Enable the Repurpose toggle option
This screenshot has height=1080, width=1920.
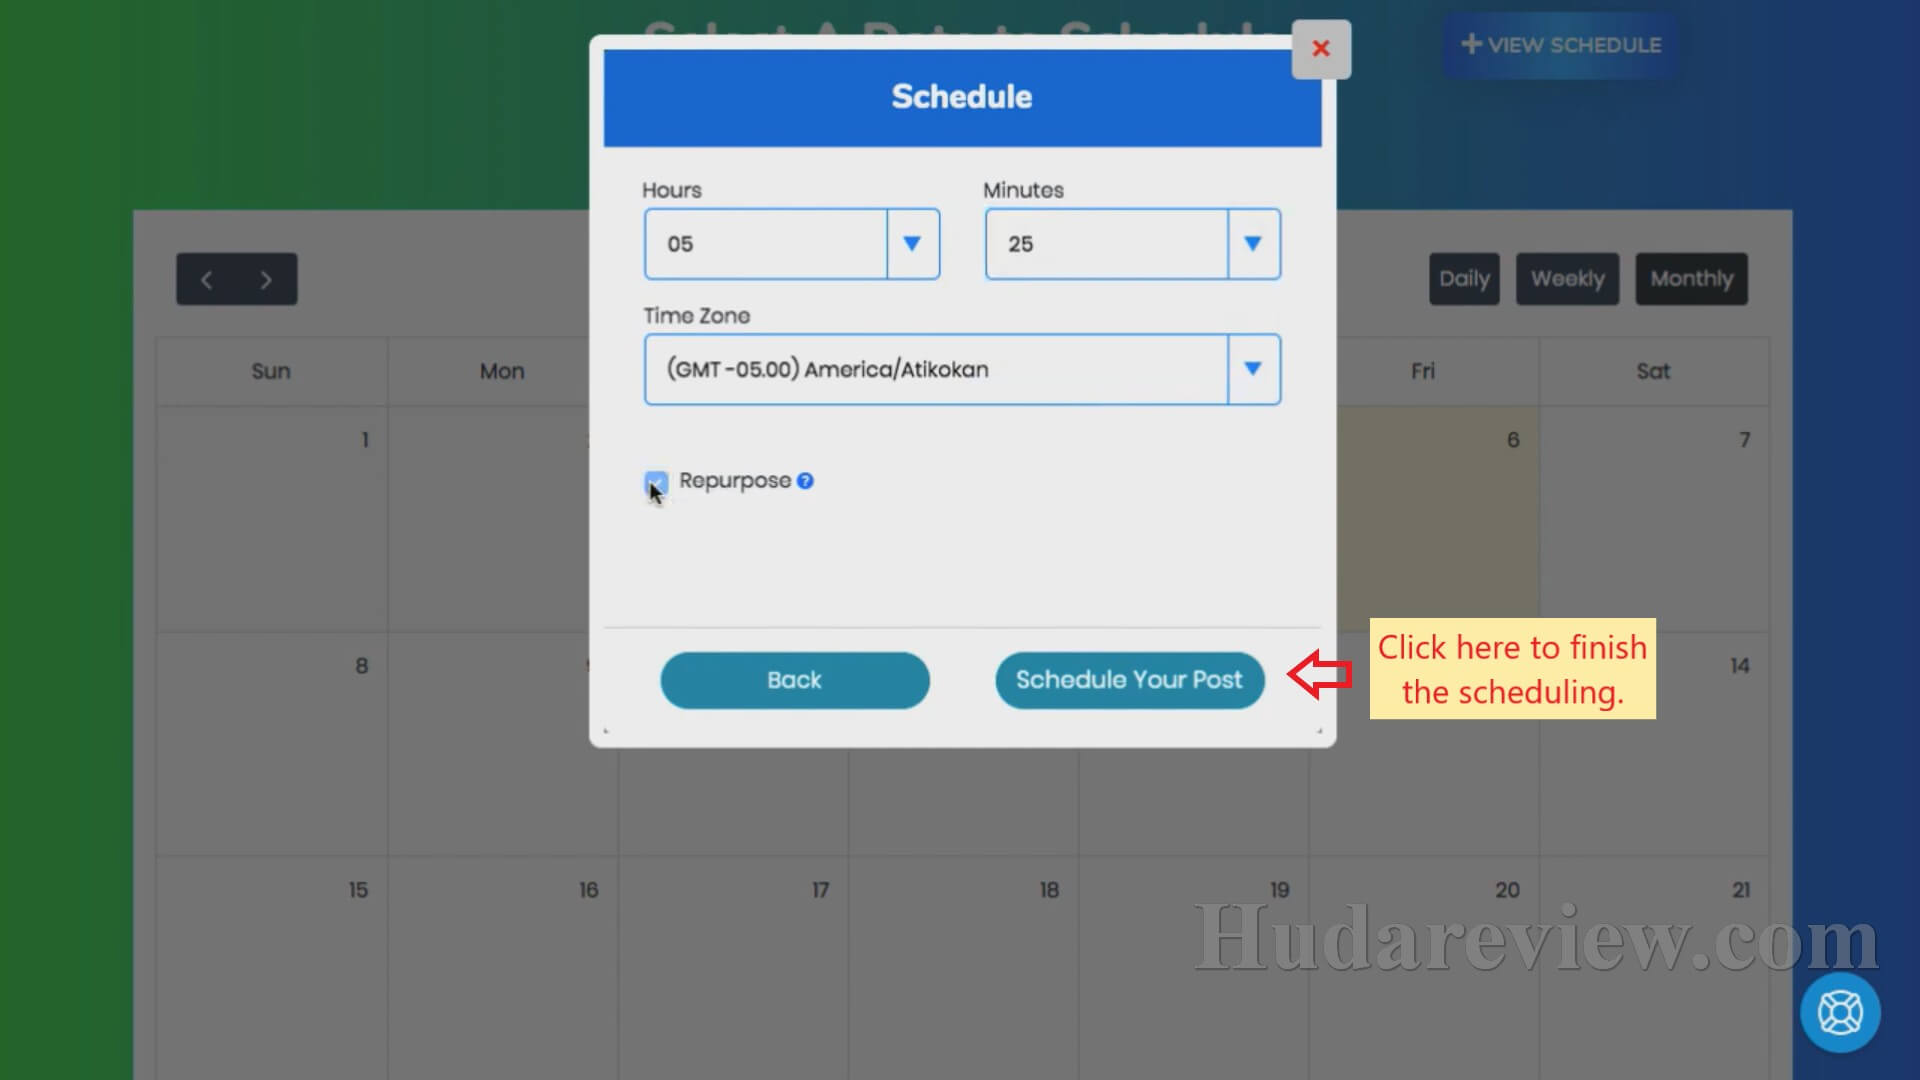coord(655,480)
